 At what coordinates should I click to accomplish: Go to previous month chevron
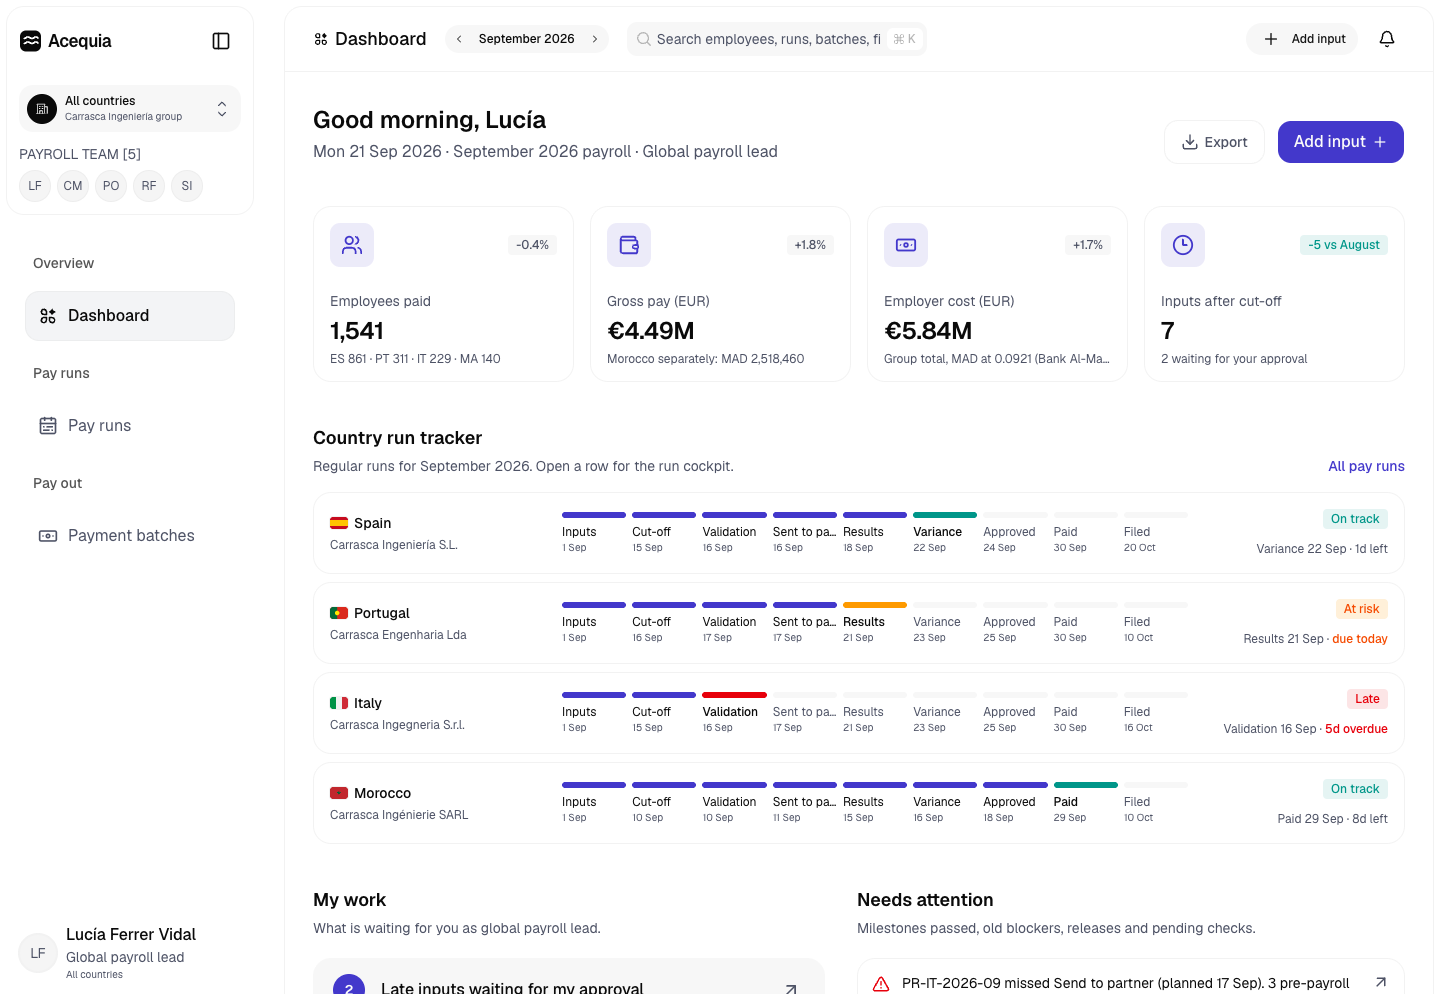pyautogui.click(x=459, y=39)
